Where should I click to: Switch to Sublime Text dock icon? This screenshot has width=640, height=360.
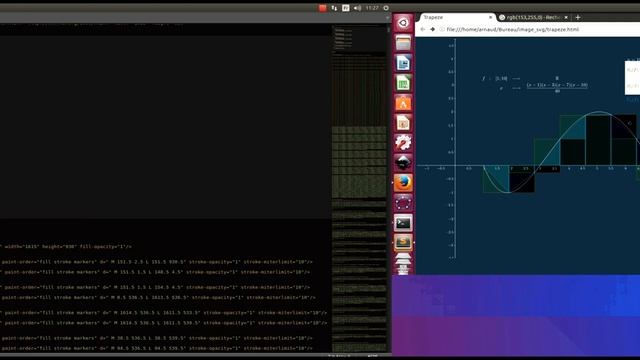tap(403, 242)
